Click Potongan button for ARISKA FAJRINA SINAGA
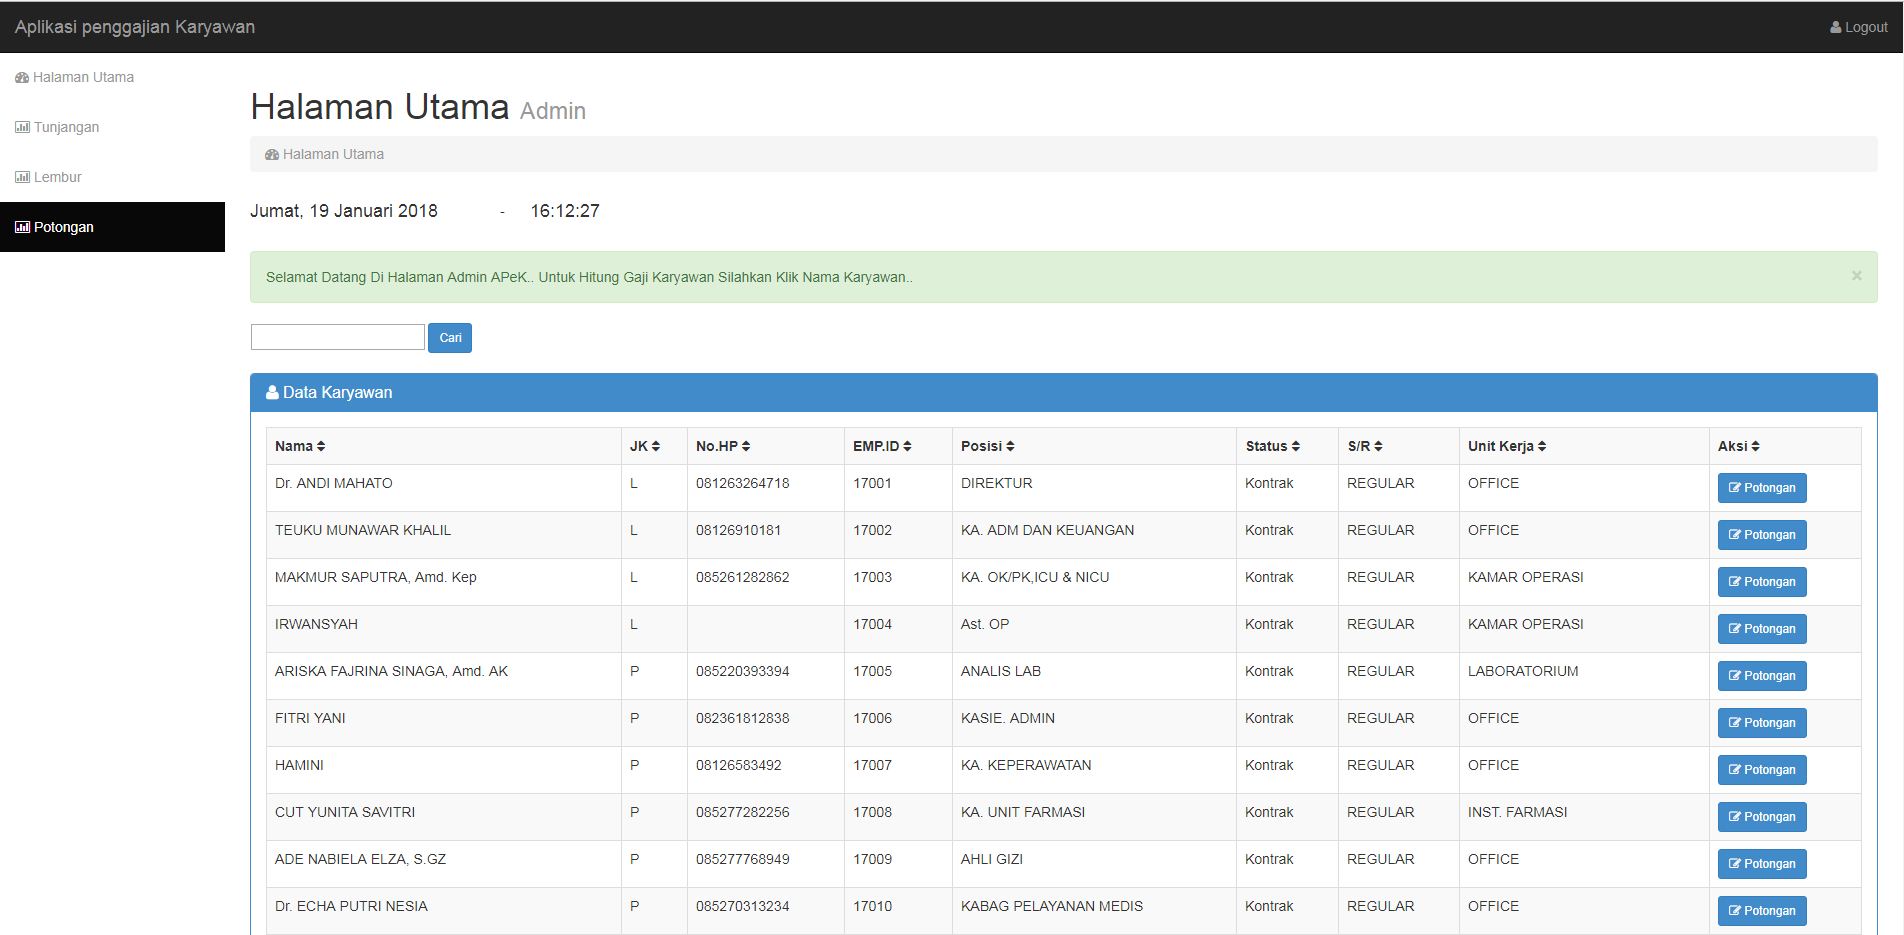 point(1762,676)
